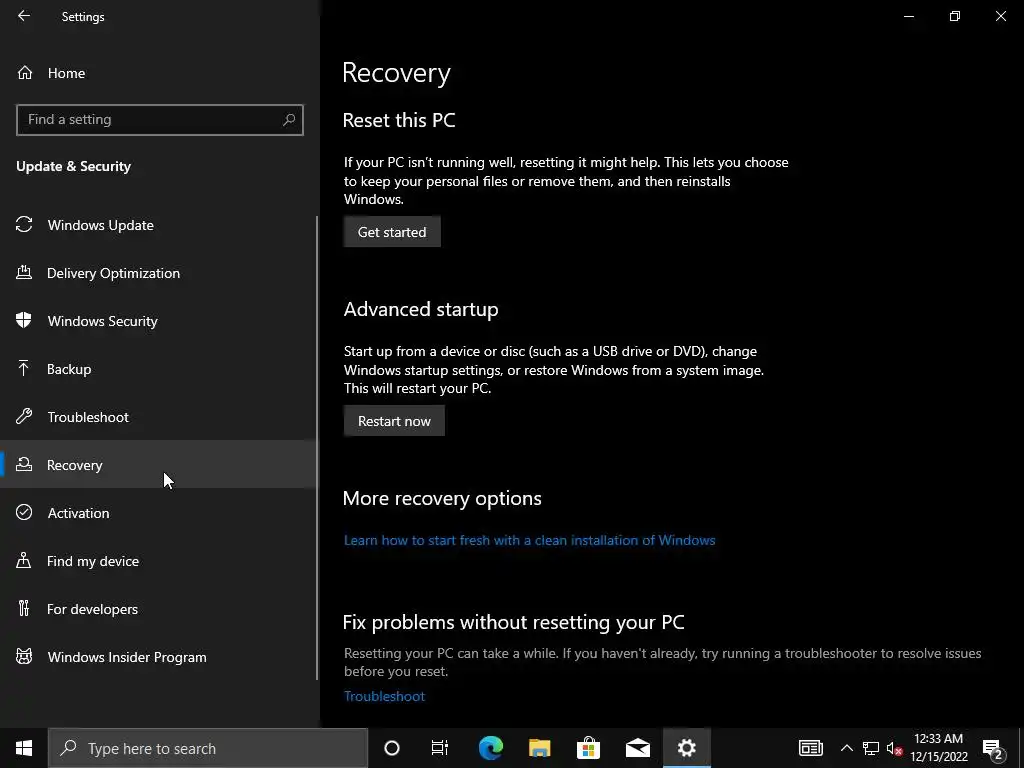Click the Recovery sidebar icon
Screen dimensions: 1024x768
point(24,464)
